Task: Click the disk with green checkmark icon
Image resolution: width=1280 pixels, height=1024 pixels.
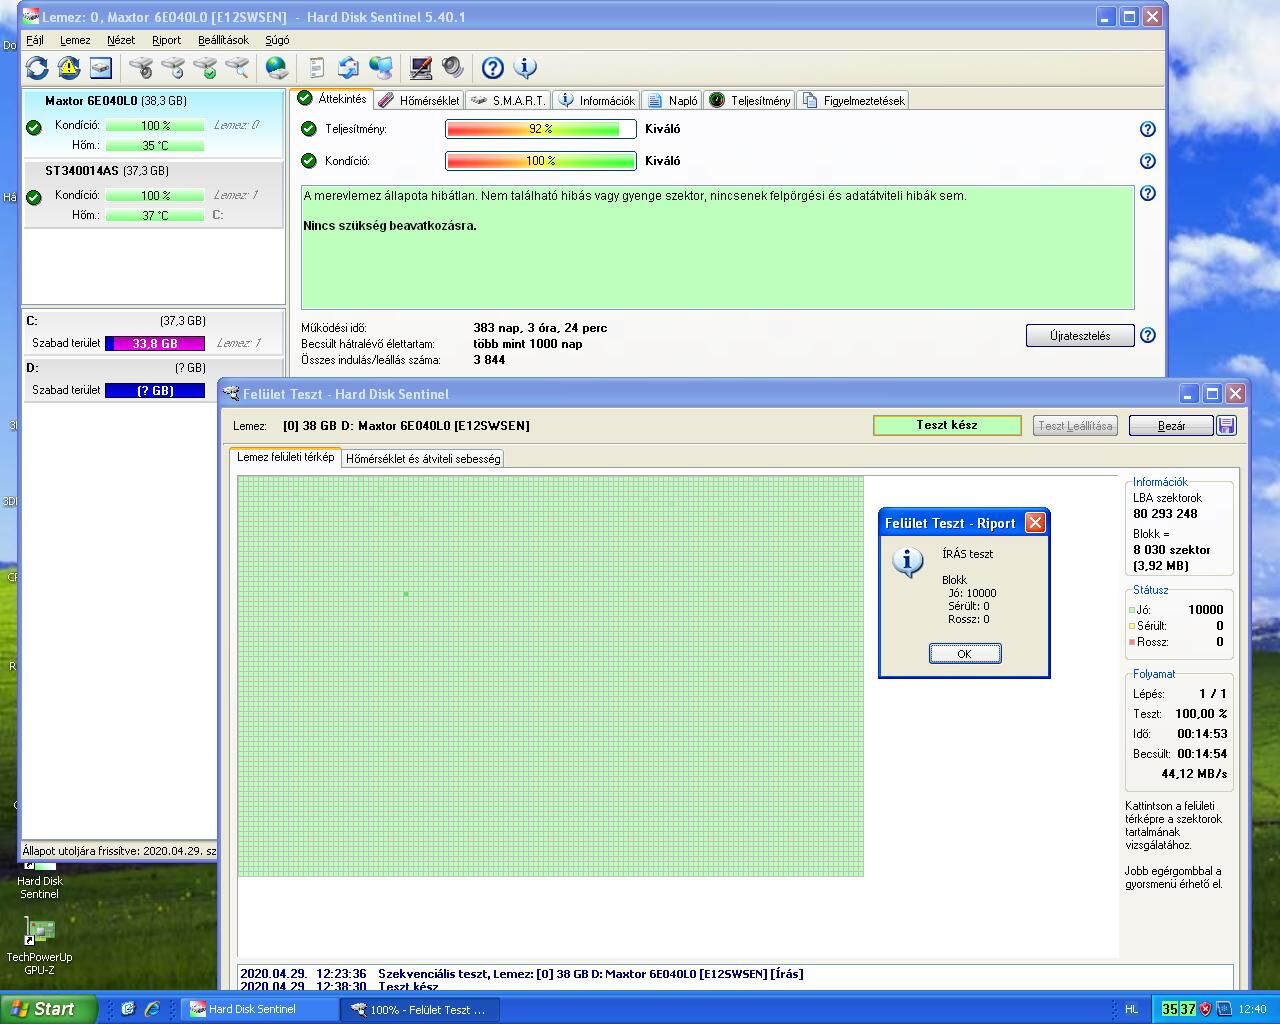Action: click(x=205, y=68)
